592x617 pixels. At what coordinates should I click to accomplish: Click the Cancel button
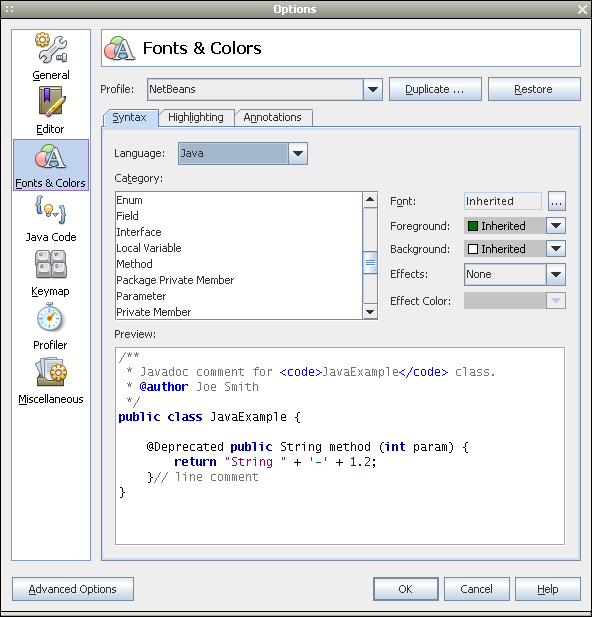tap(477, 589)
